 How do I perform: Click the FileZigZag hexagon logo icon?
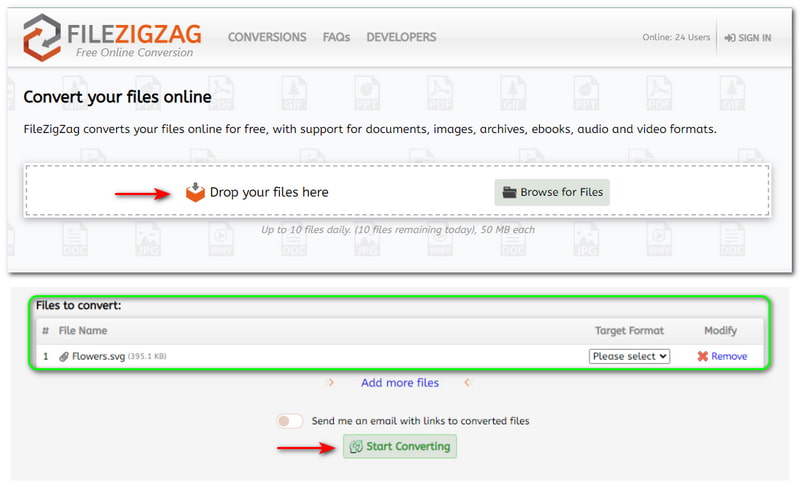pyautogui.click(x=42, y=38)
